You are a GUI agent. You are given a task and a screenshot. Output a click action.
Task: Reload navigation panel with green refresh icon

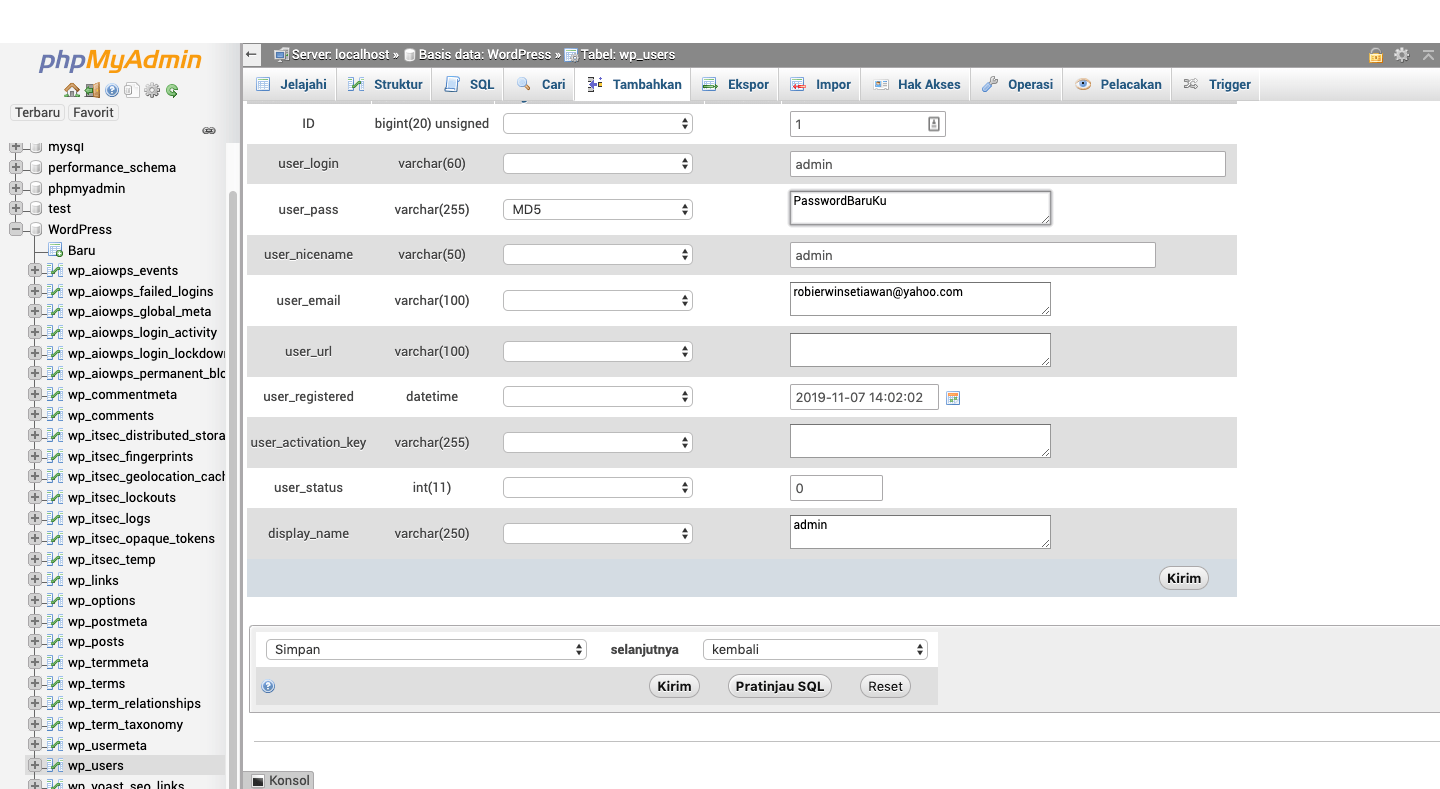tap(172, 91)
